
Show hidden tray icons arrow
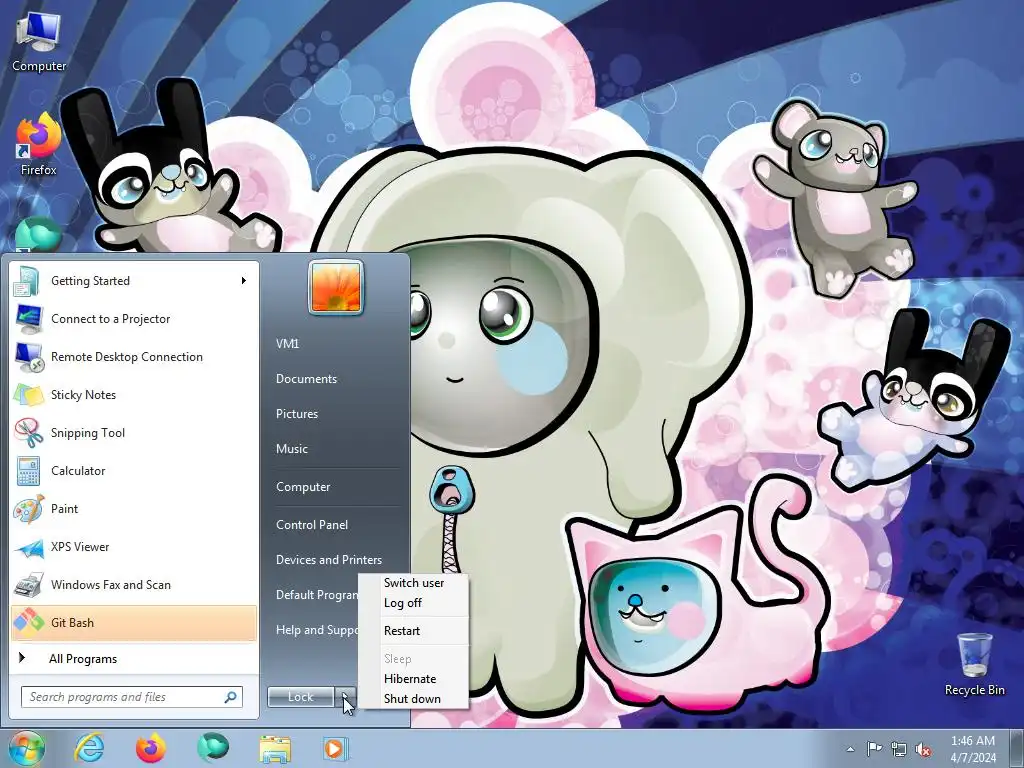850,749
